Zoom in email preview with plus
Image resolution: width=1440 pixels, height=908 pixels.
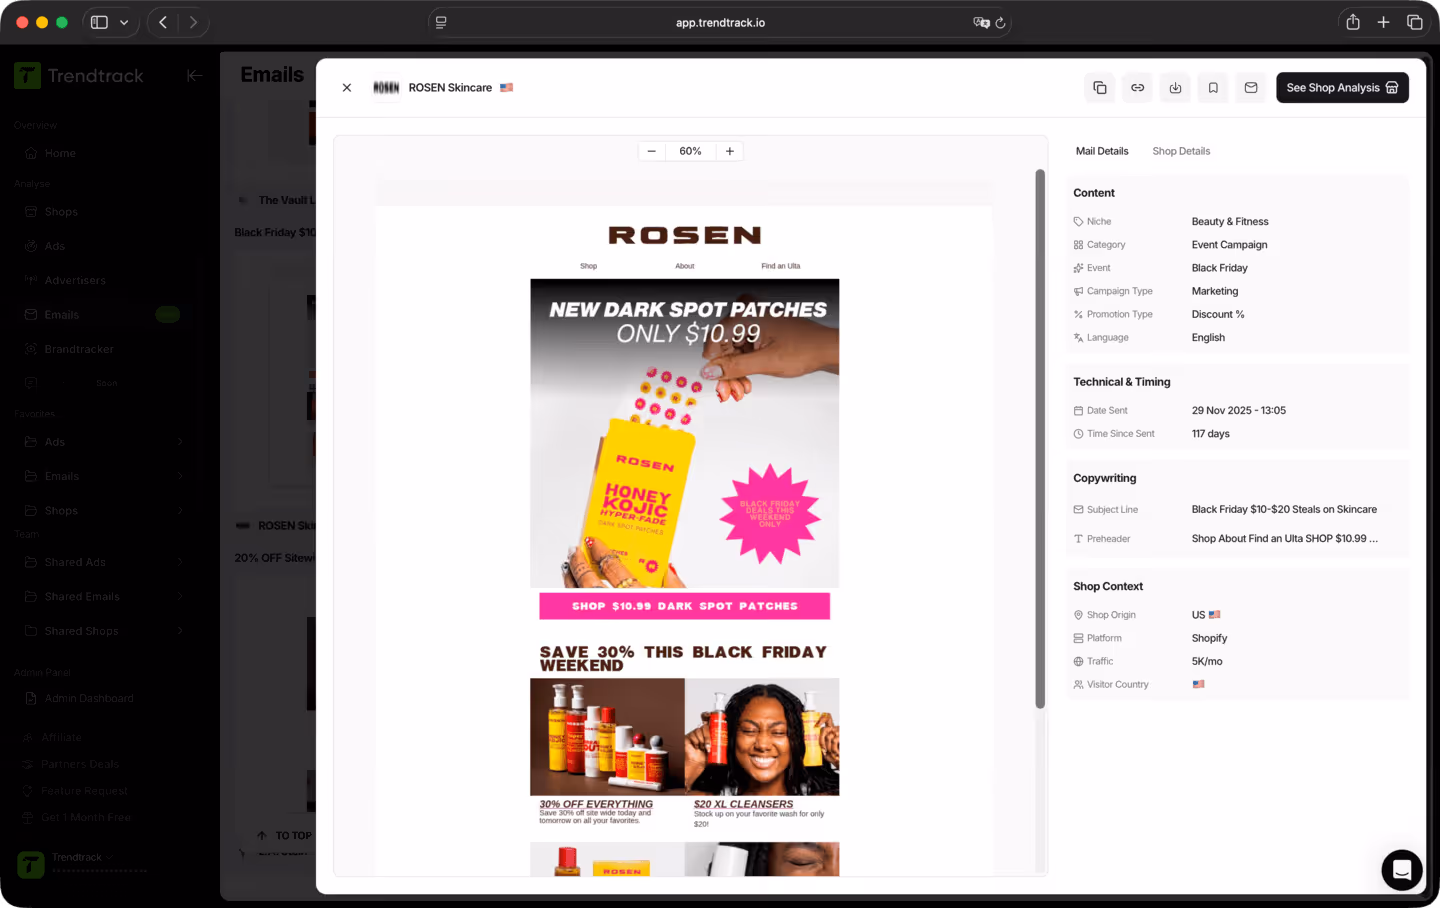tap(730, 151)
